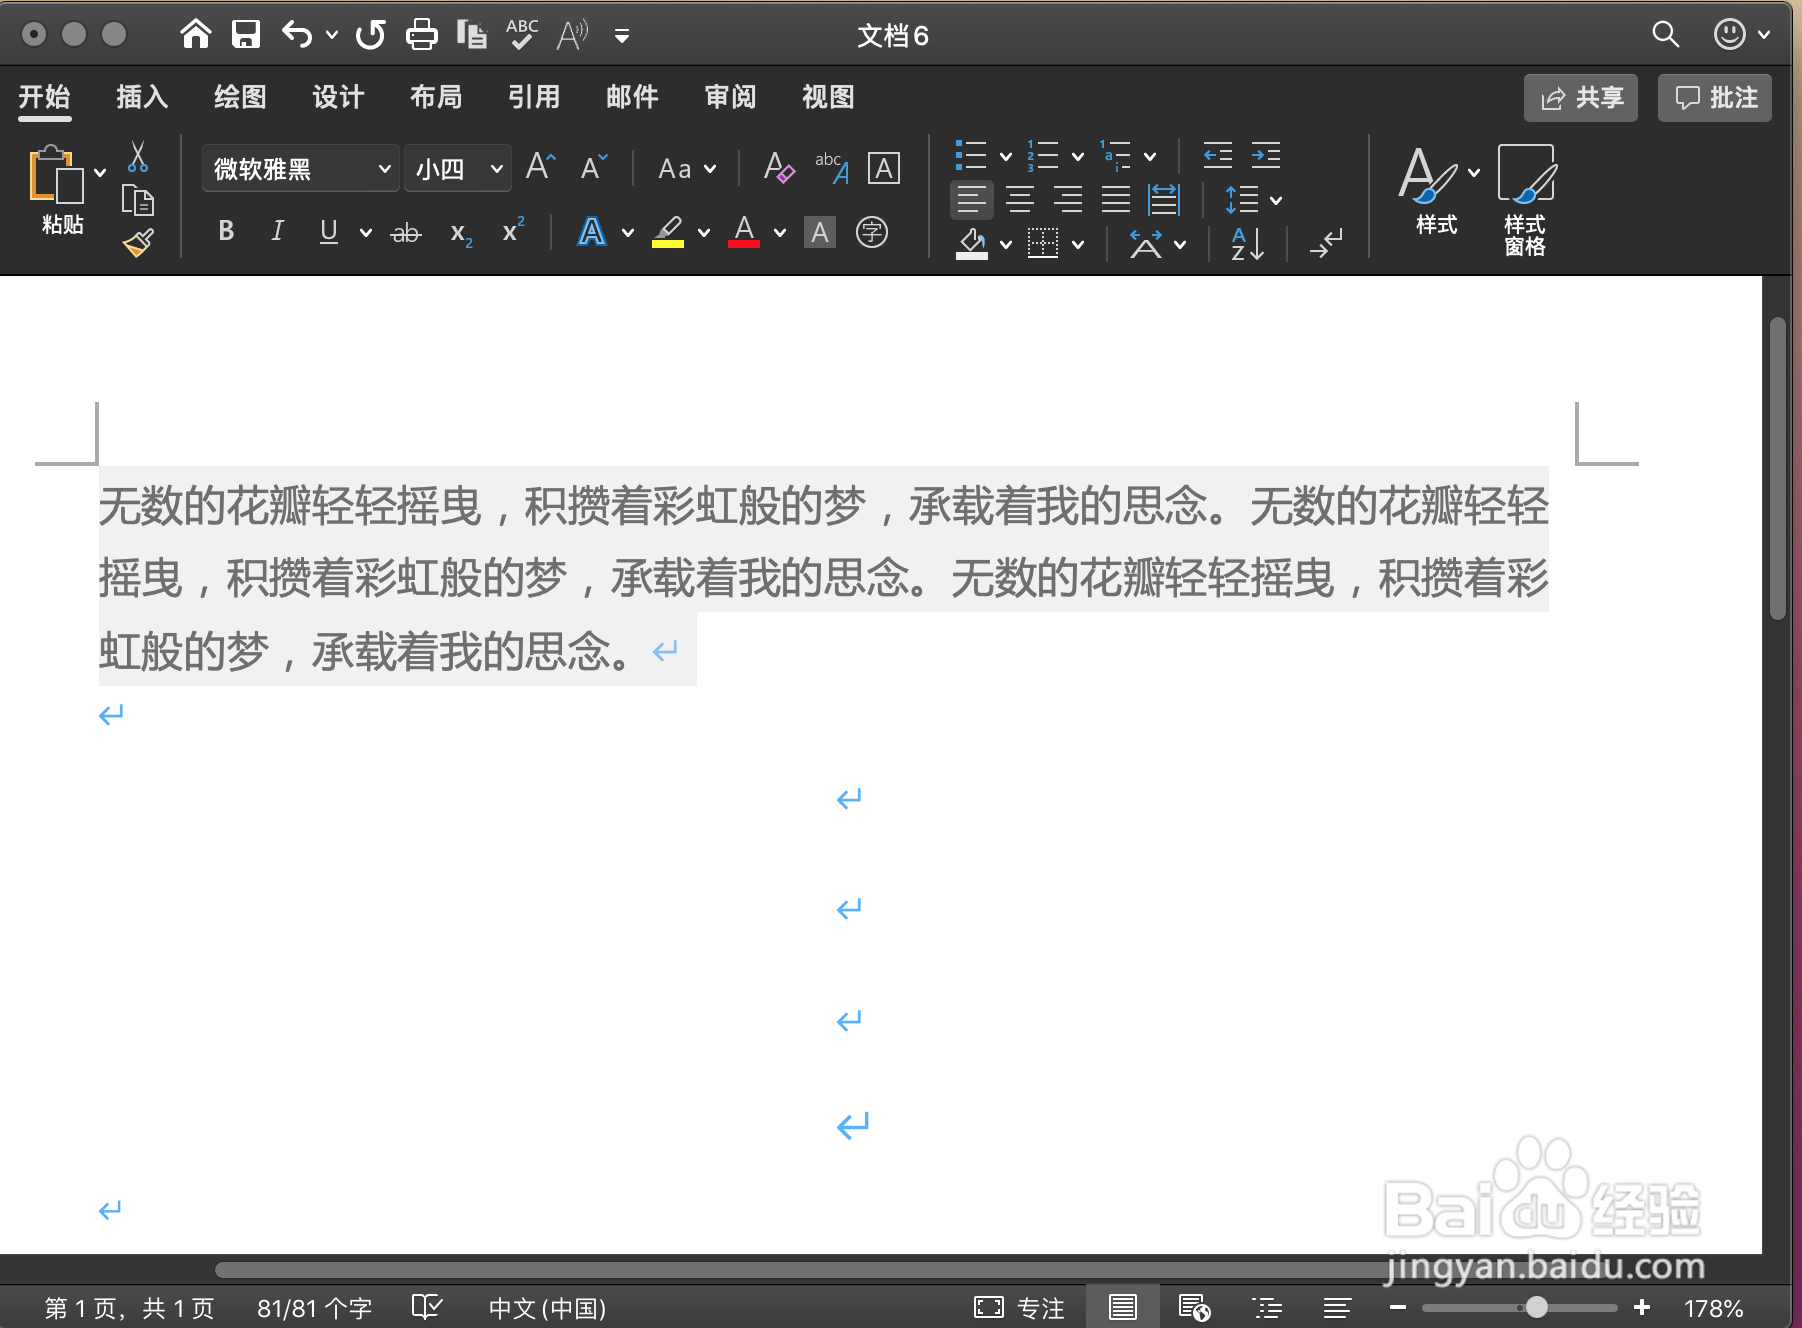
Task: Apply bold formatting to the selected text
Action: point(225,231)
